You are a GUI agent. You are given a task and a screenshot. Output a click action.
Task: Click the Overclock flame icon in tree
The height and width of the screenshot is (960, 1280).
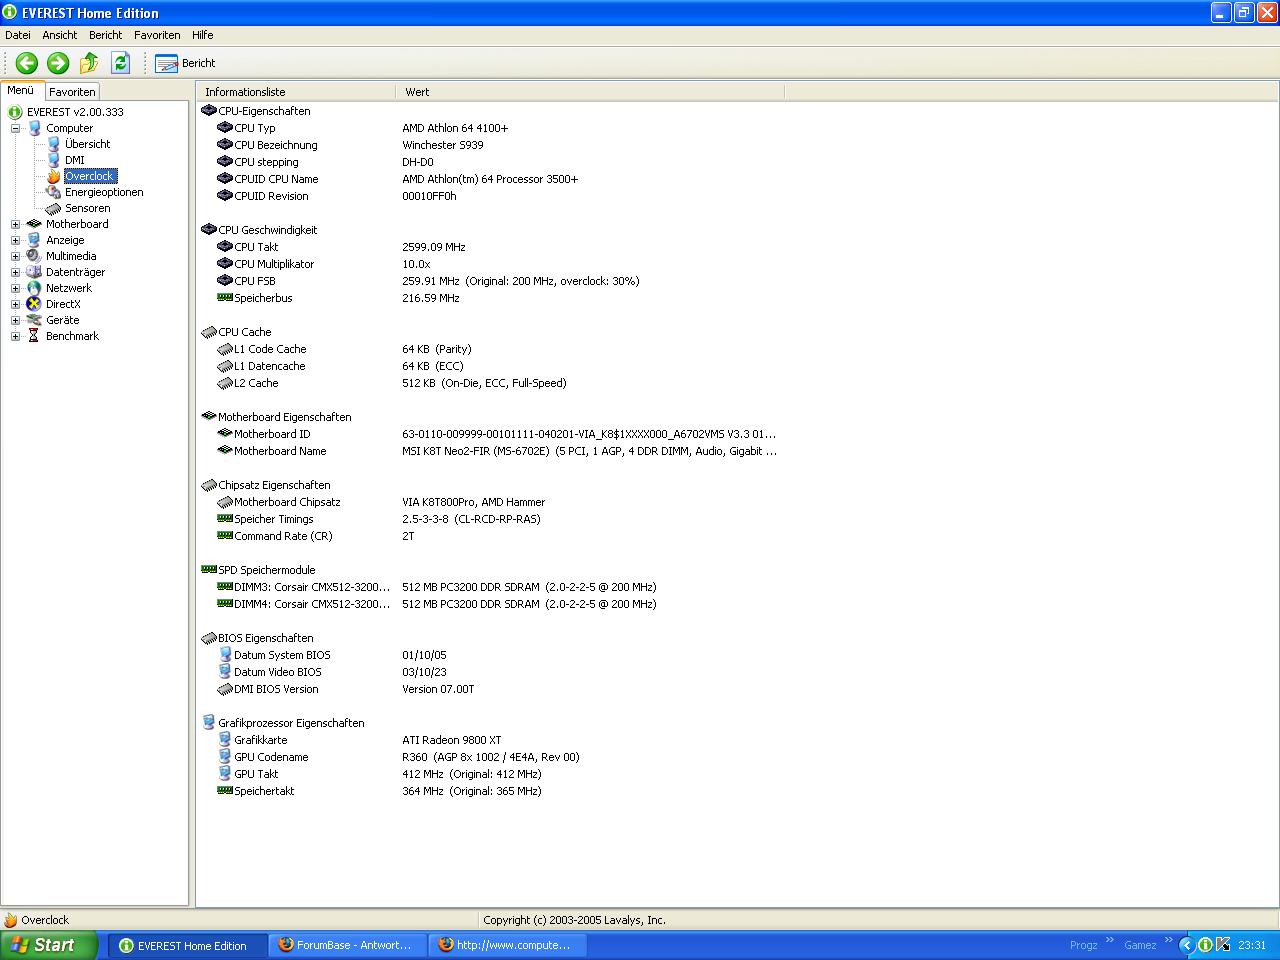pyautogui.click(x=54, y=176)
